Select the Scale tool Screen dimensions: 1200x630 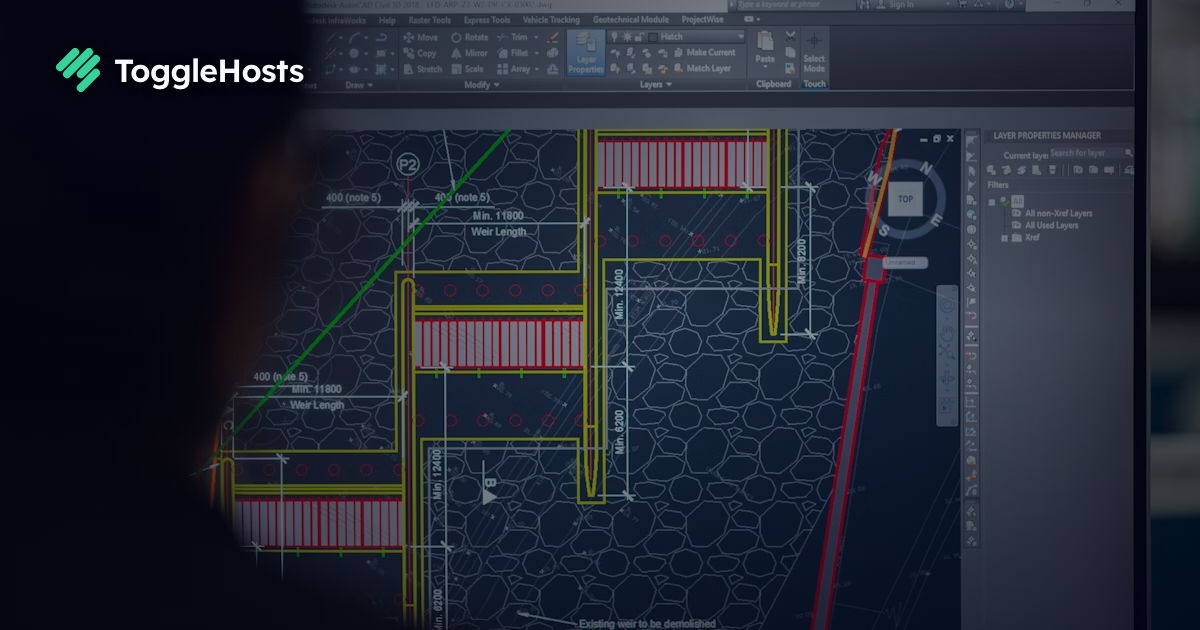tap(467, 69)
